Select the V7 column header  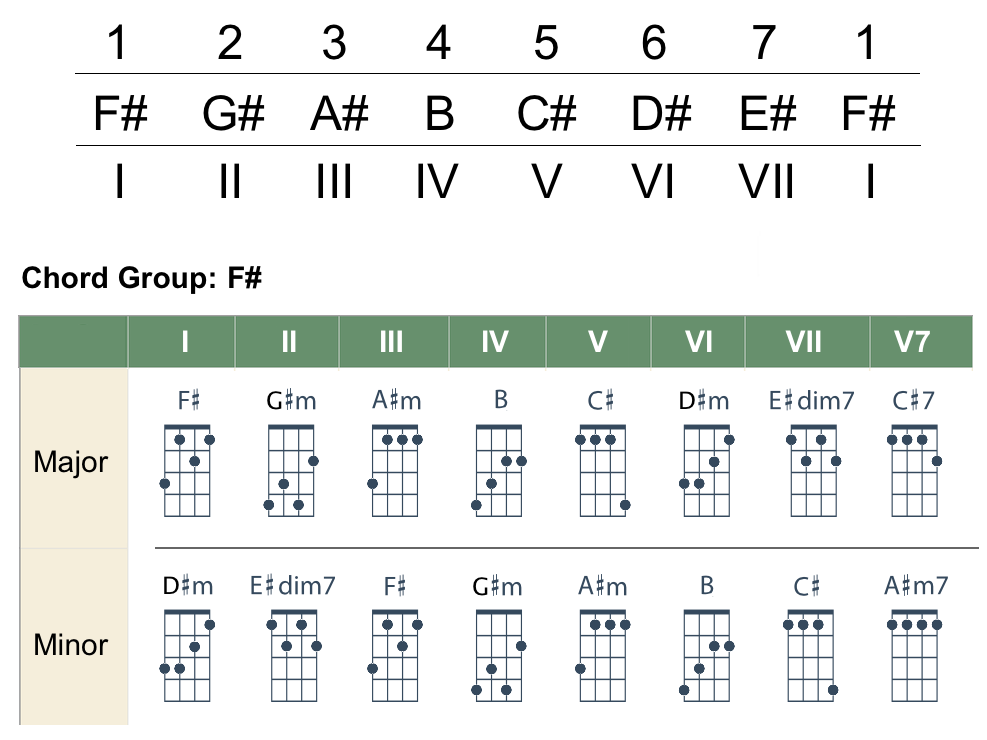pos(912,342)
